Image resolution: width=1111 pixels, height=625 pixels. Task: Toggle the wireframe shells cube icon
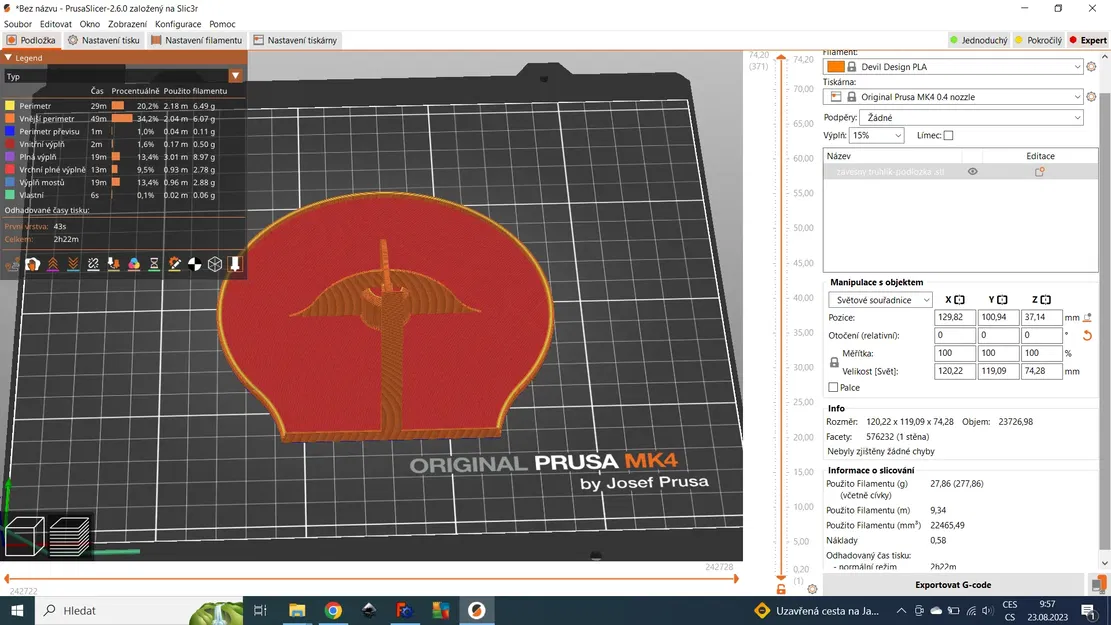(x=215, y=264)
